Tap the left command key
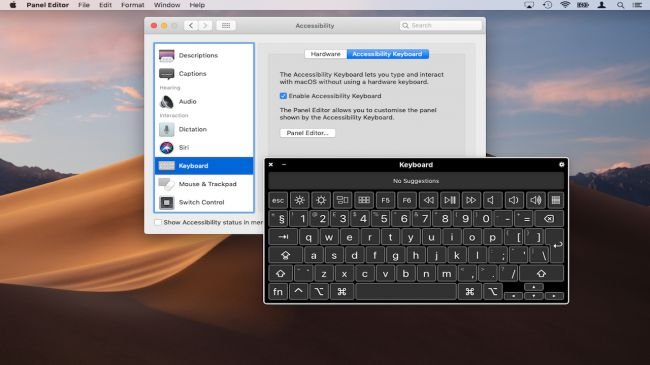This screenshot has width=650, height=365. click(342, 292)
